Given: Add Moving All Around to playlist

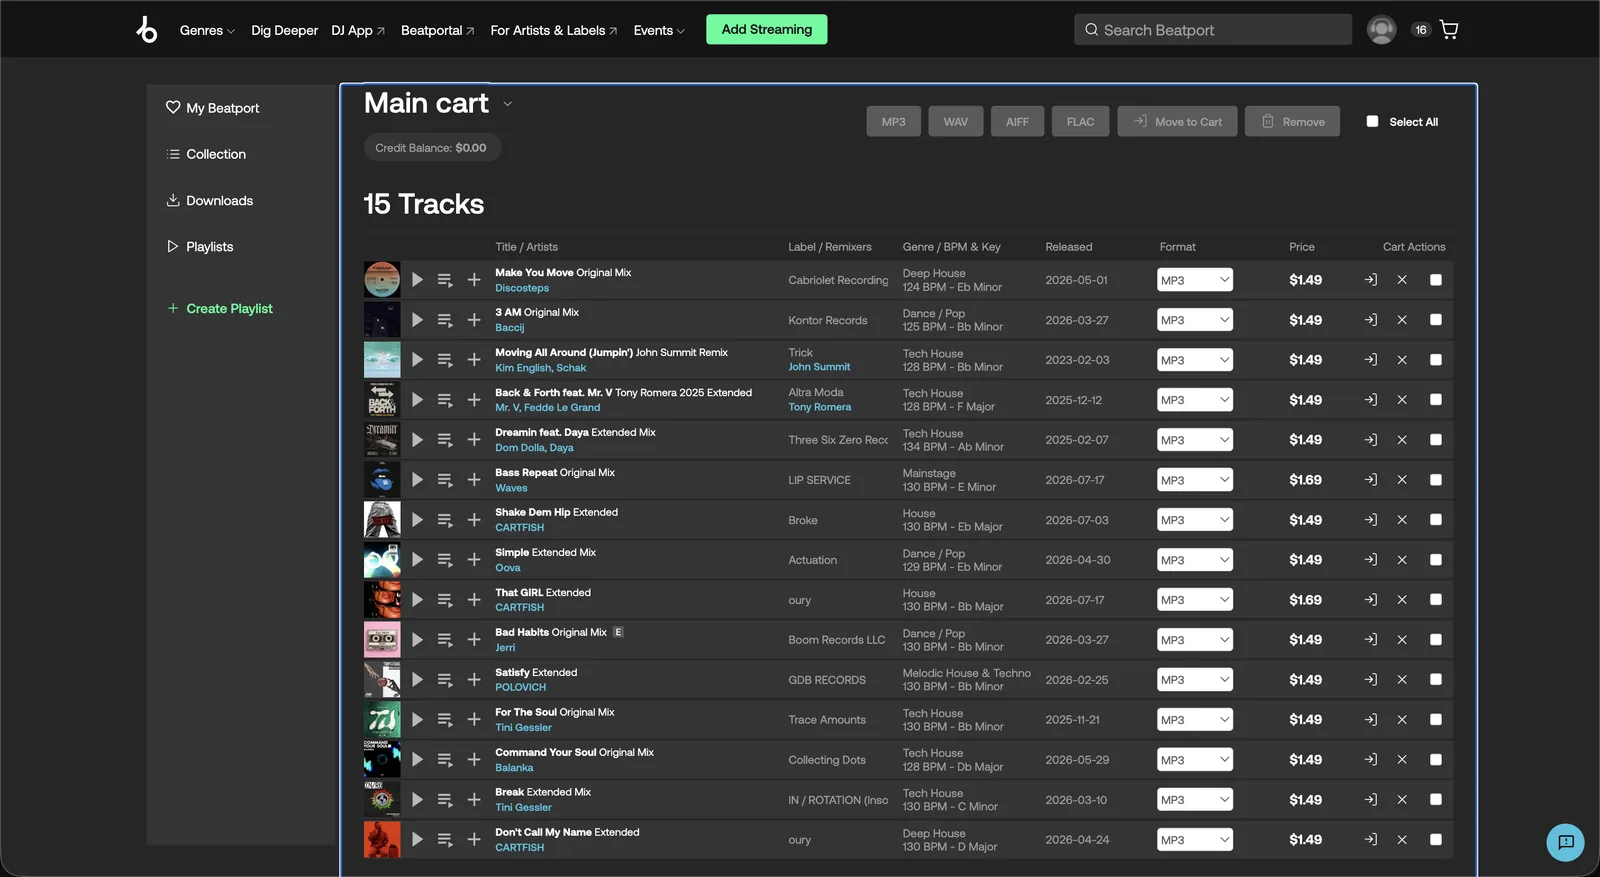Looking at the screenshot, I should coord(474,360).
